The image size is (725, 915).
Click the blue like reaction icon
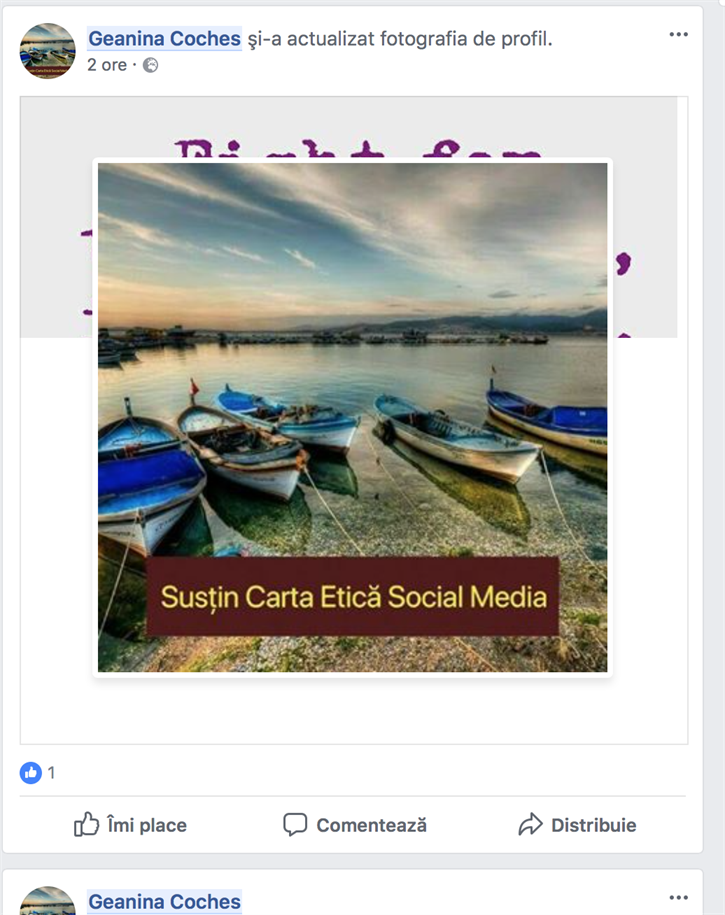(x=30, y=773)
